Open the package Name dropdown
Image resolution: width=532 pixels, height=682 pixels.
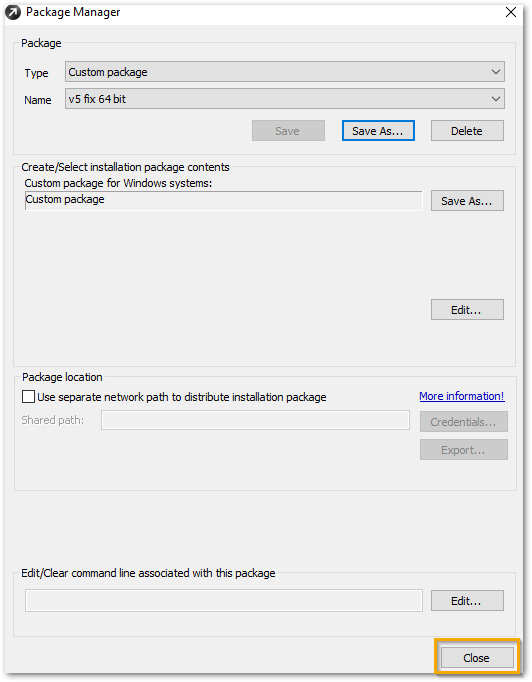pyautogui.click(x=285, y=99)
